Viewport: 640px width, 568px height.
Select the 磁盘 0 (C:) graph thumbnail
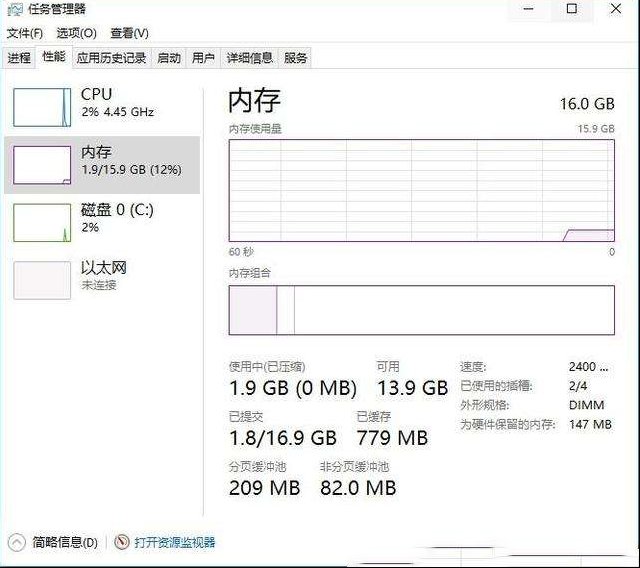(42, 222)
